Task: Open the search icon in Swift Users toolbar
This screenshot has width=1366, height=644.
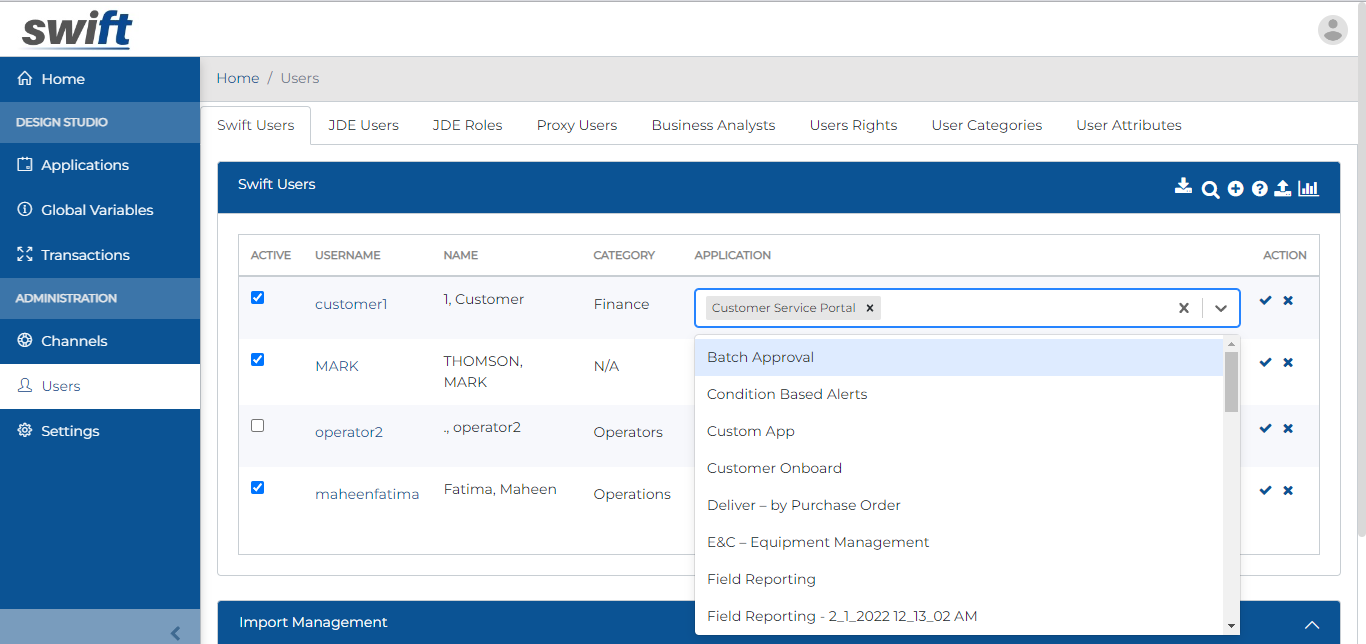Action: (x=1210, y=188)
